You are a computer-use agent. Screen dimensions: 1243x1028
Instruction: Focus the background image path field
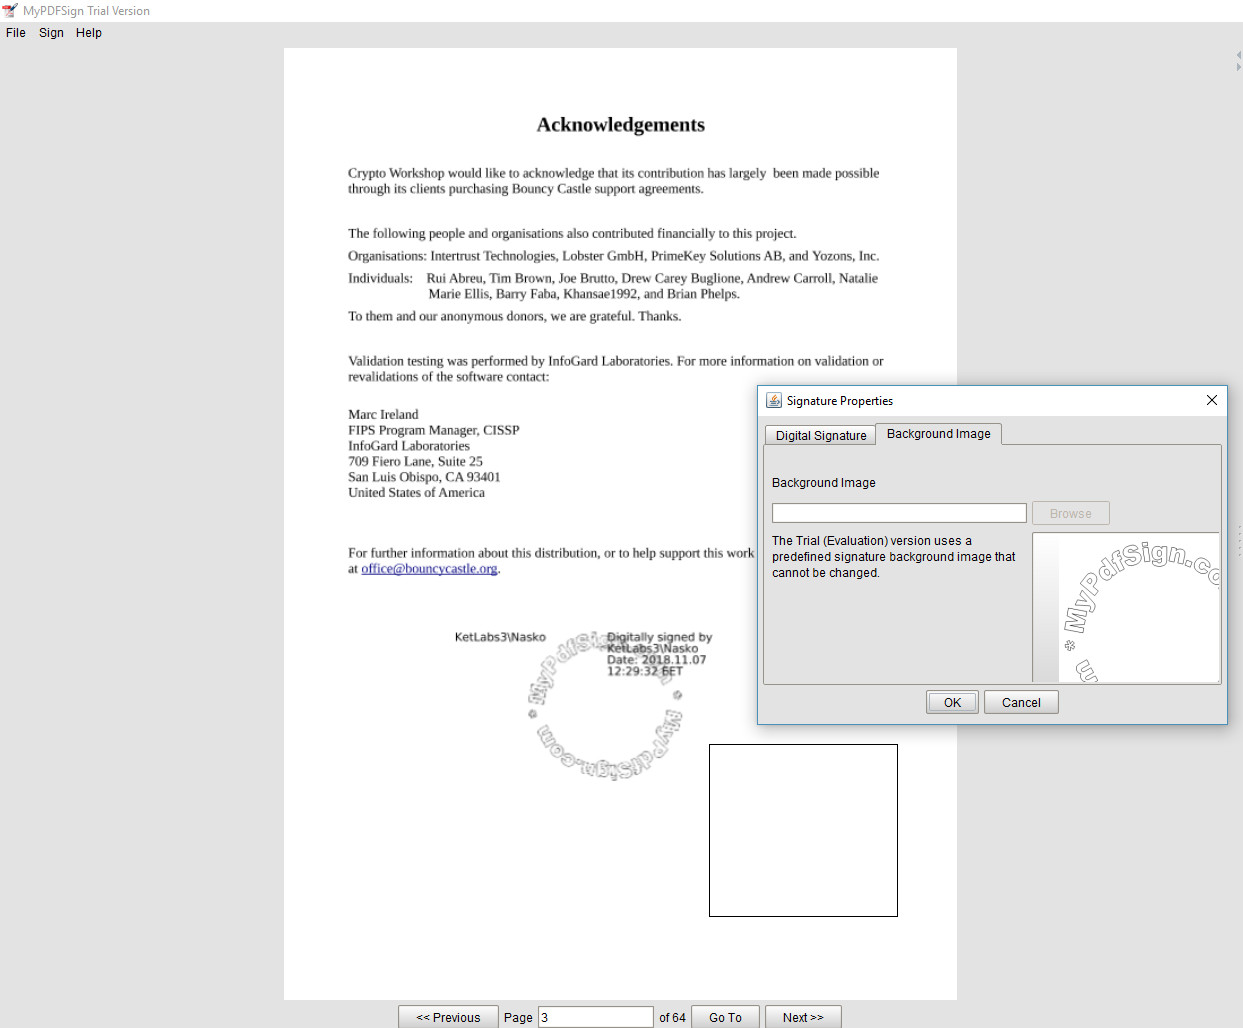(x=899, y=513)
